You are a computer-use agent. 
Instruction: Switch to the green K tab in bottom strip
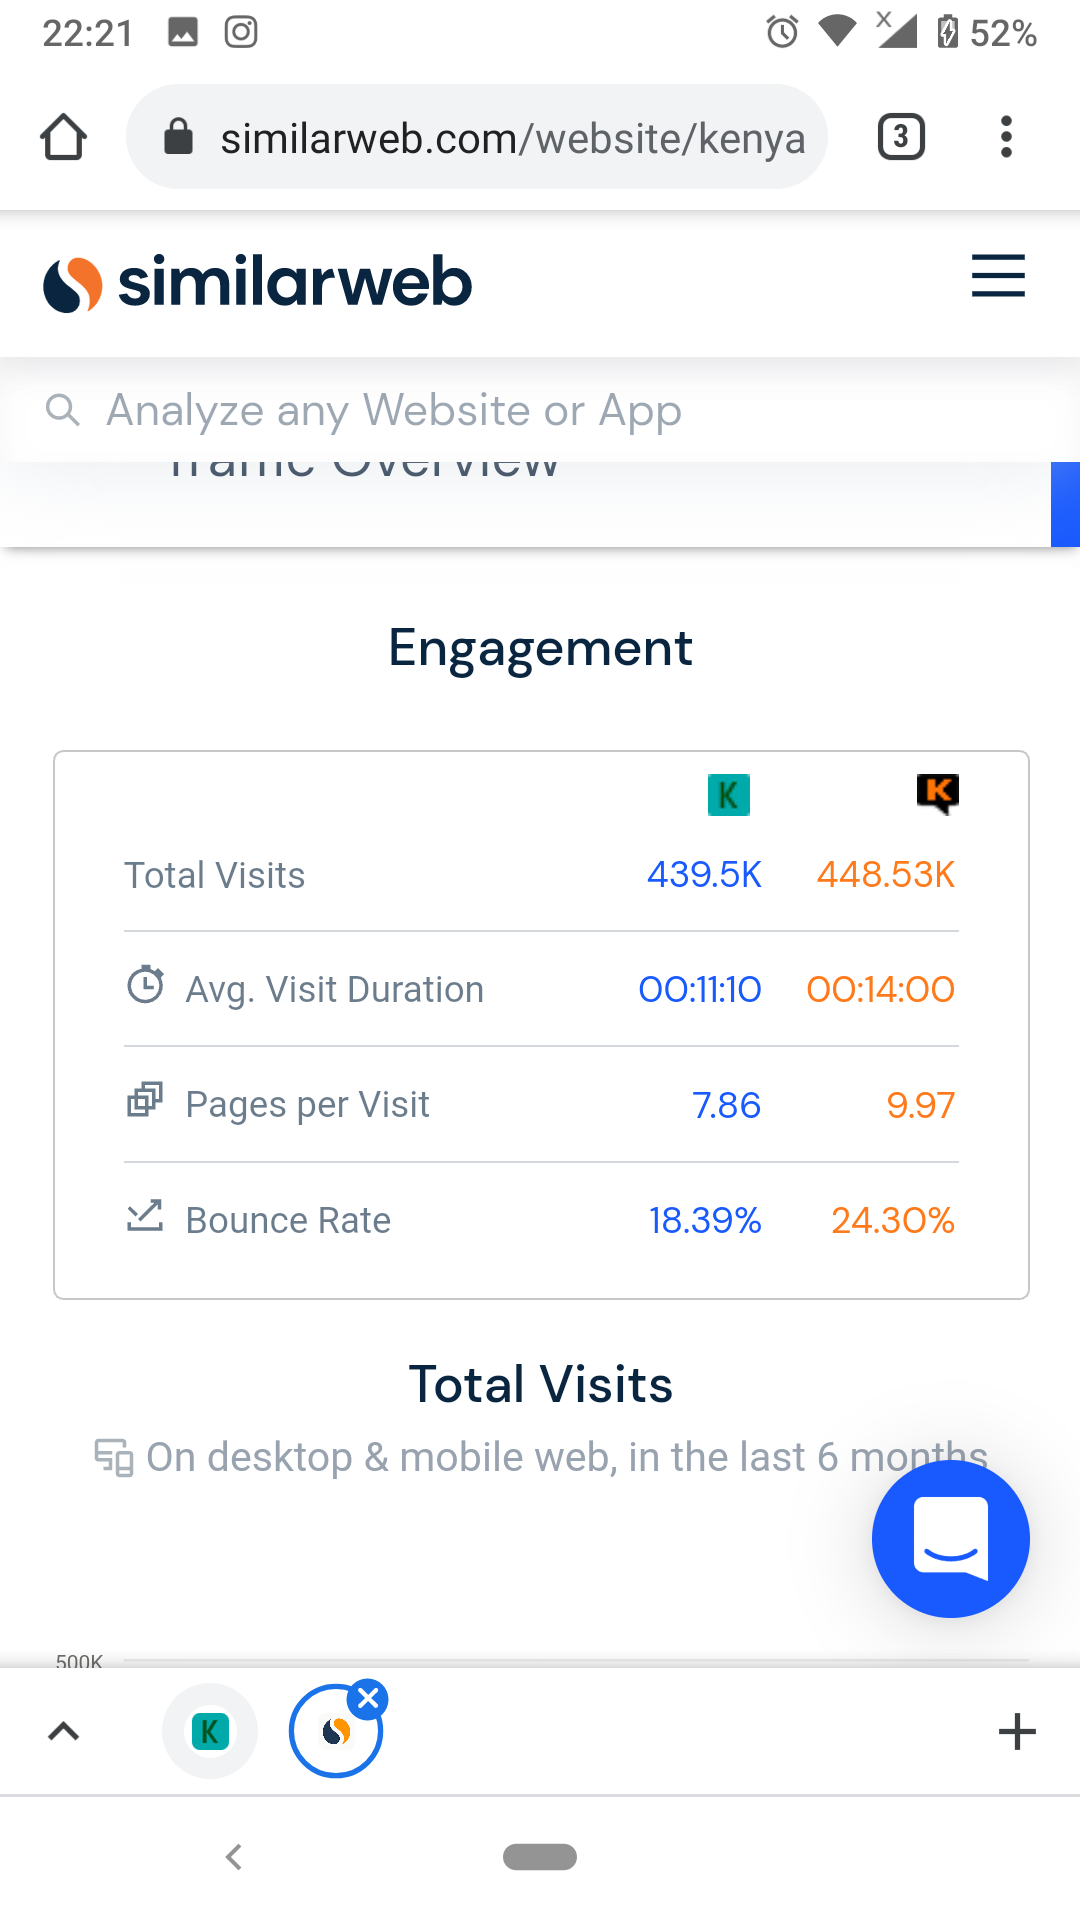tap(210, 1731)
